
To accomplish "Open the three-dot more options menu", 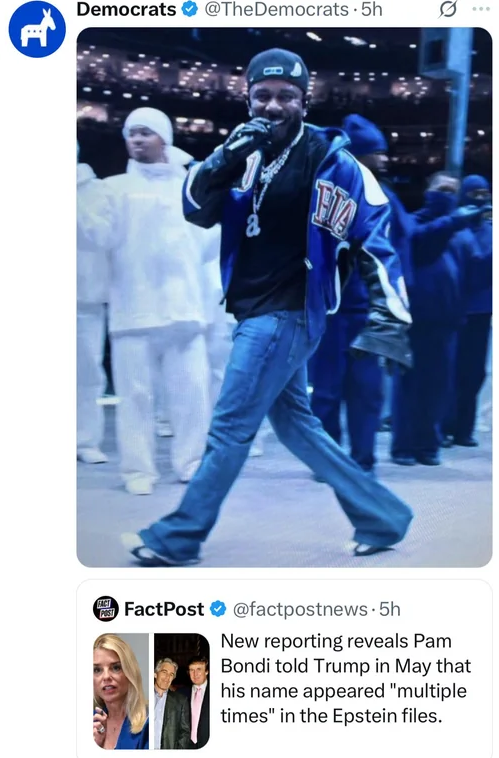I will (481, 9).
